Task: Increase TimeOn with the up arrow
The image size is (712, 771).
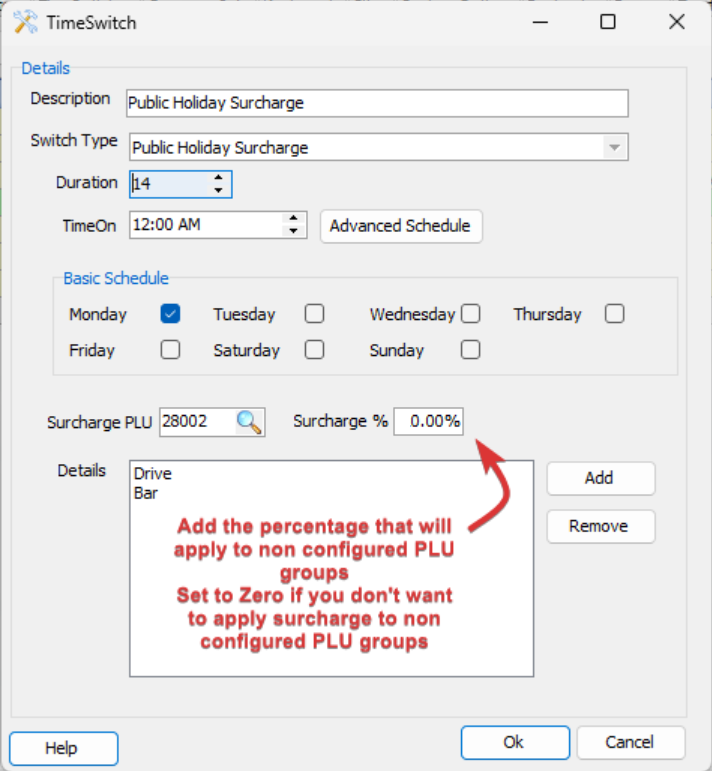Action: (x=294, y=218)
